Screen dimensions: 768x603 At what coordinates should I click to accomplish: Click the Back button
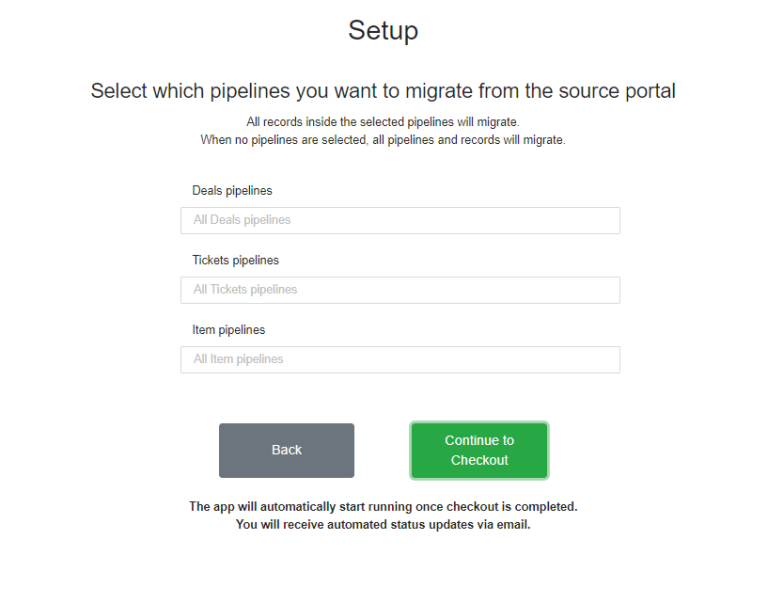point(286,450)
